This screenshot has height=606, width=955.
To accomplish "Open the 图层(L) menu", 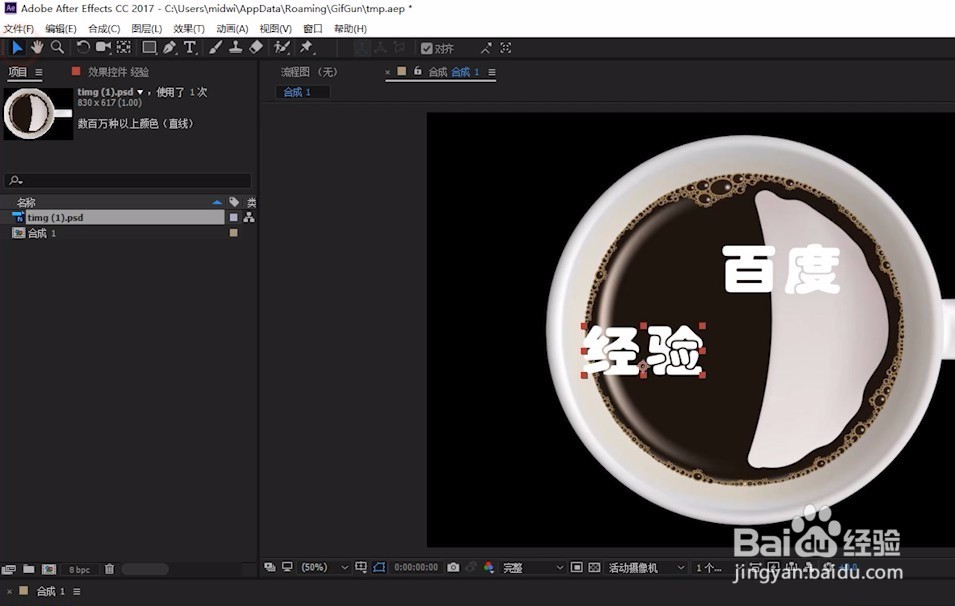I will coord(147,29).
